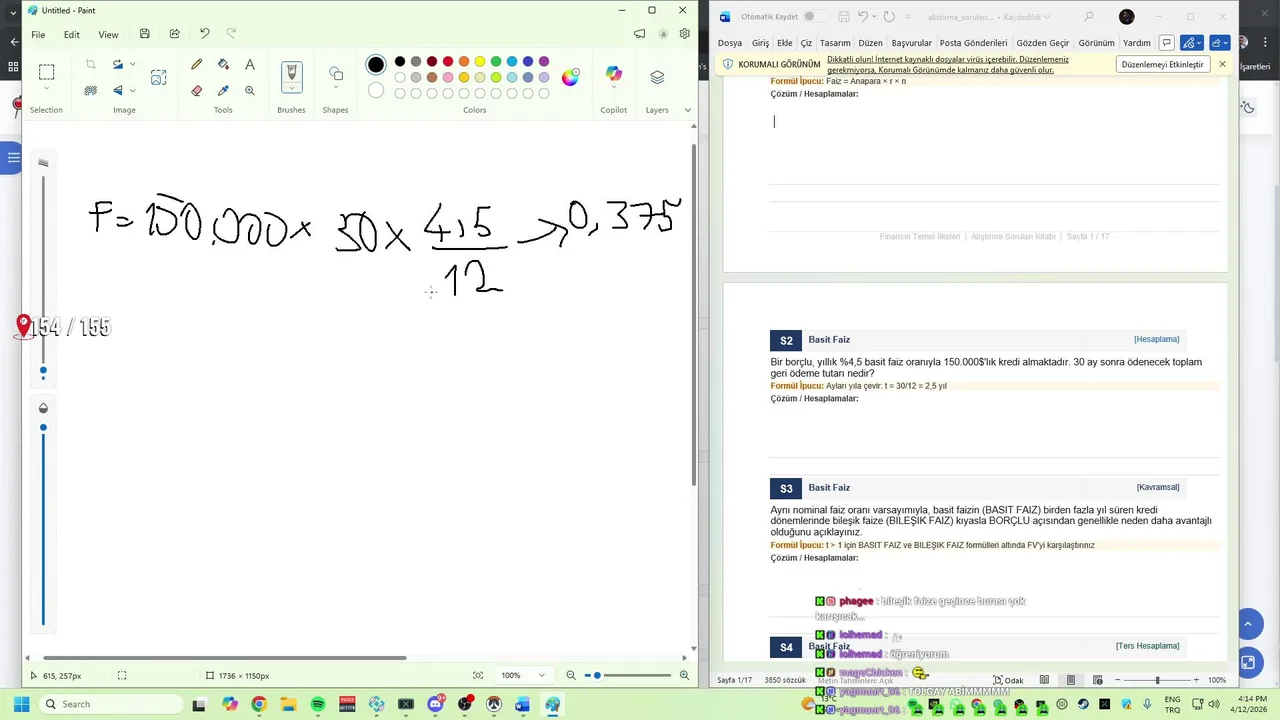Expand the Flip options arrow

[132, 90]
